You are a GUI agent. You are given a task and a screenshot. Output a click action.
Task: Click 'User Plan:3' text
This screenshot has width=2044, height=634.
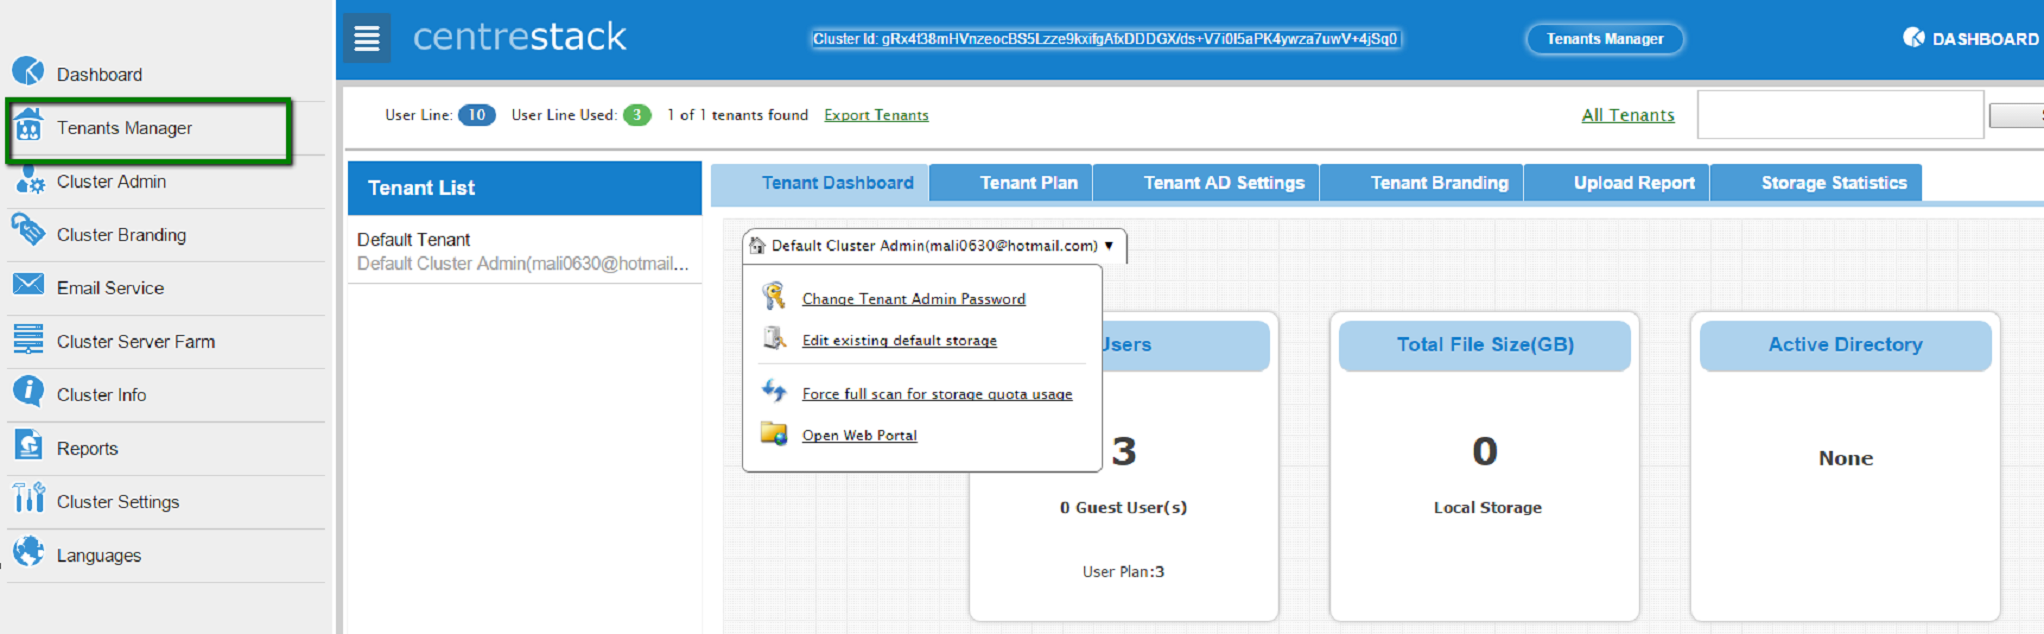[x=1123, y=572]
